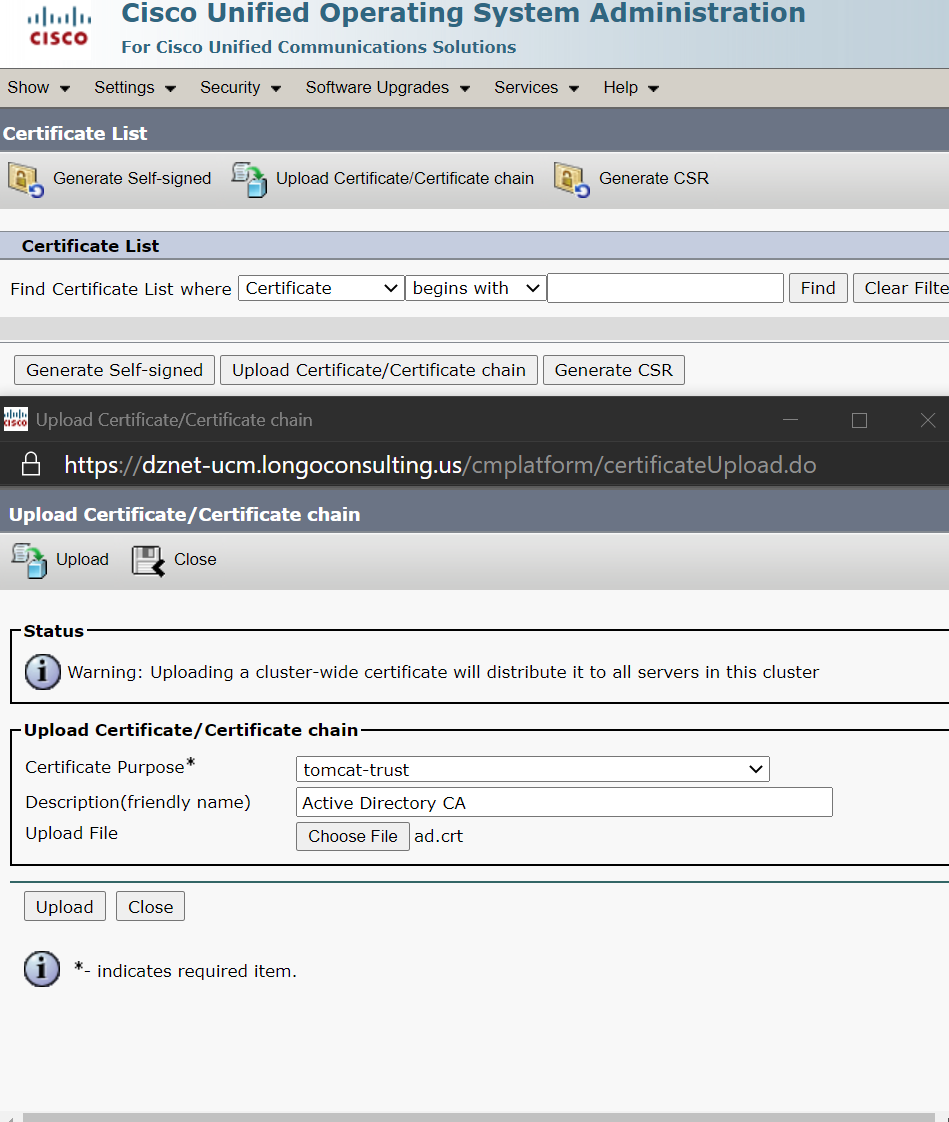Click the 'Upload File' label

72,834
